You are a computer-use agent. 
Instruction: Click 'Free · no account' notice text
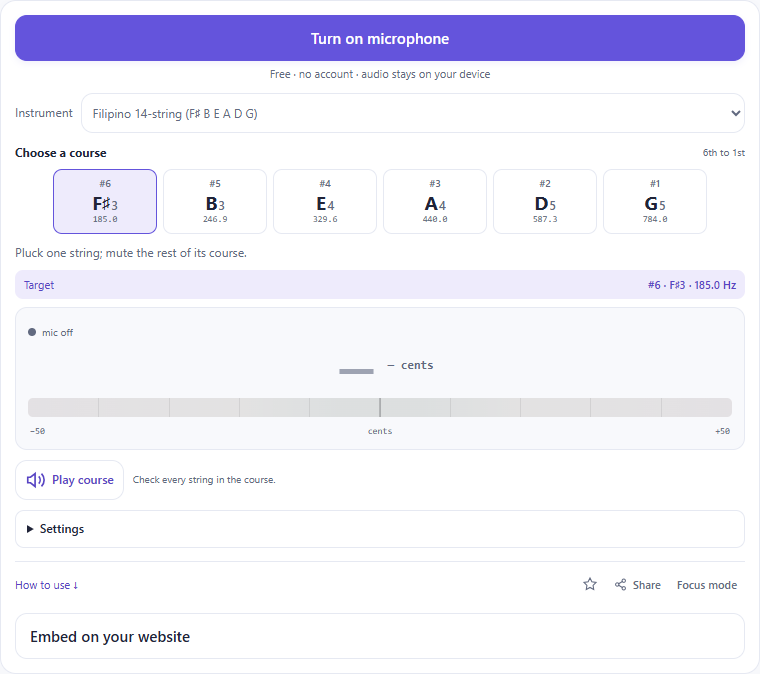click(380, 74)
